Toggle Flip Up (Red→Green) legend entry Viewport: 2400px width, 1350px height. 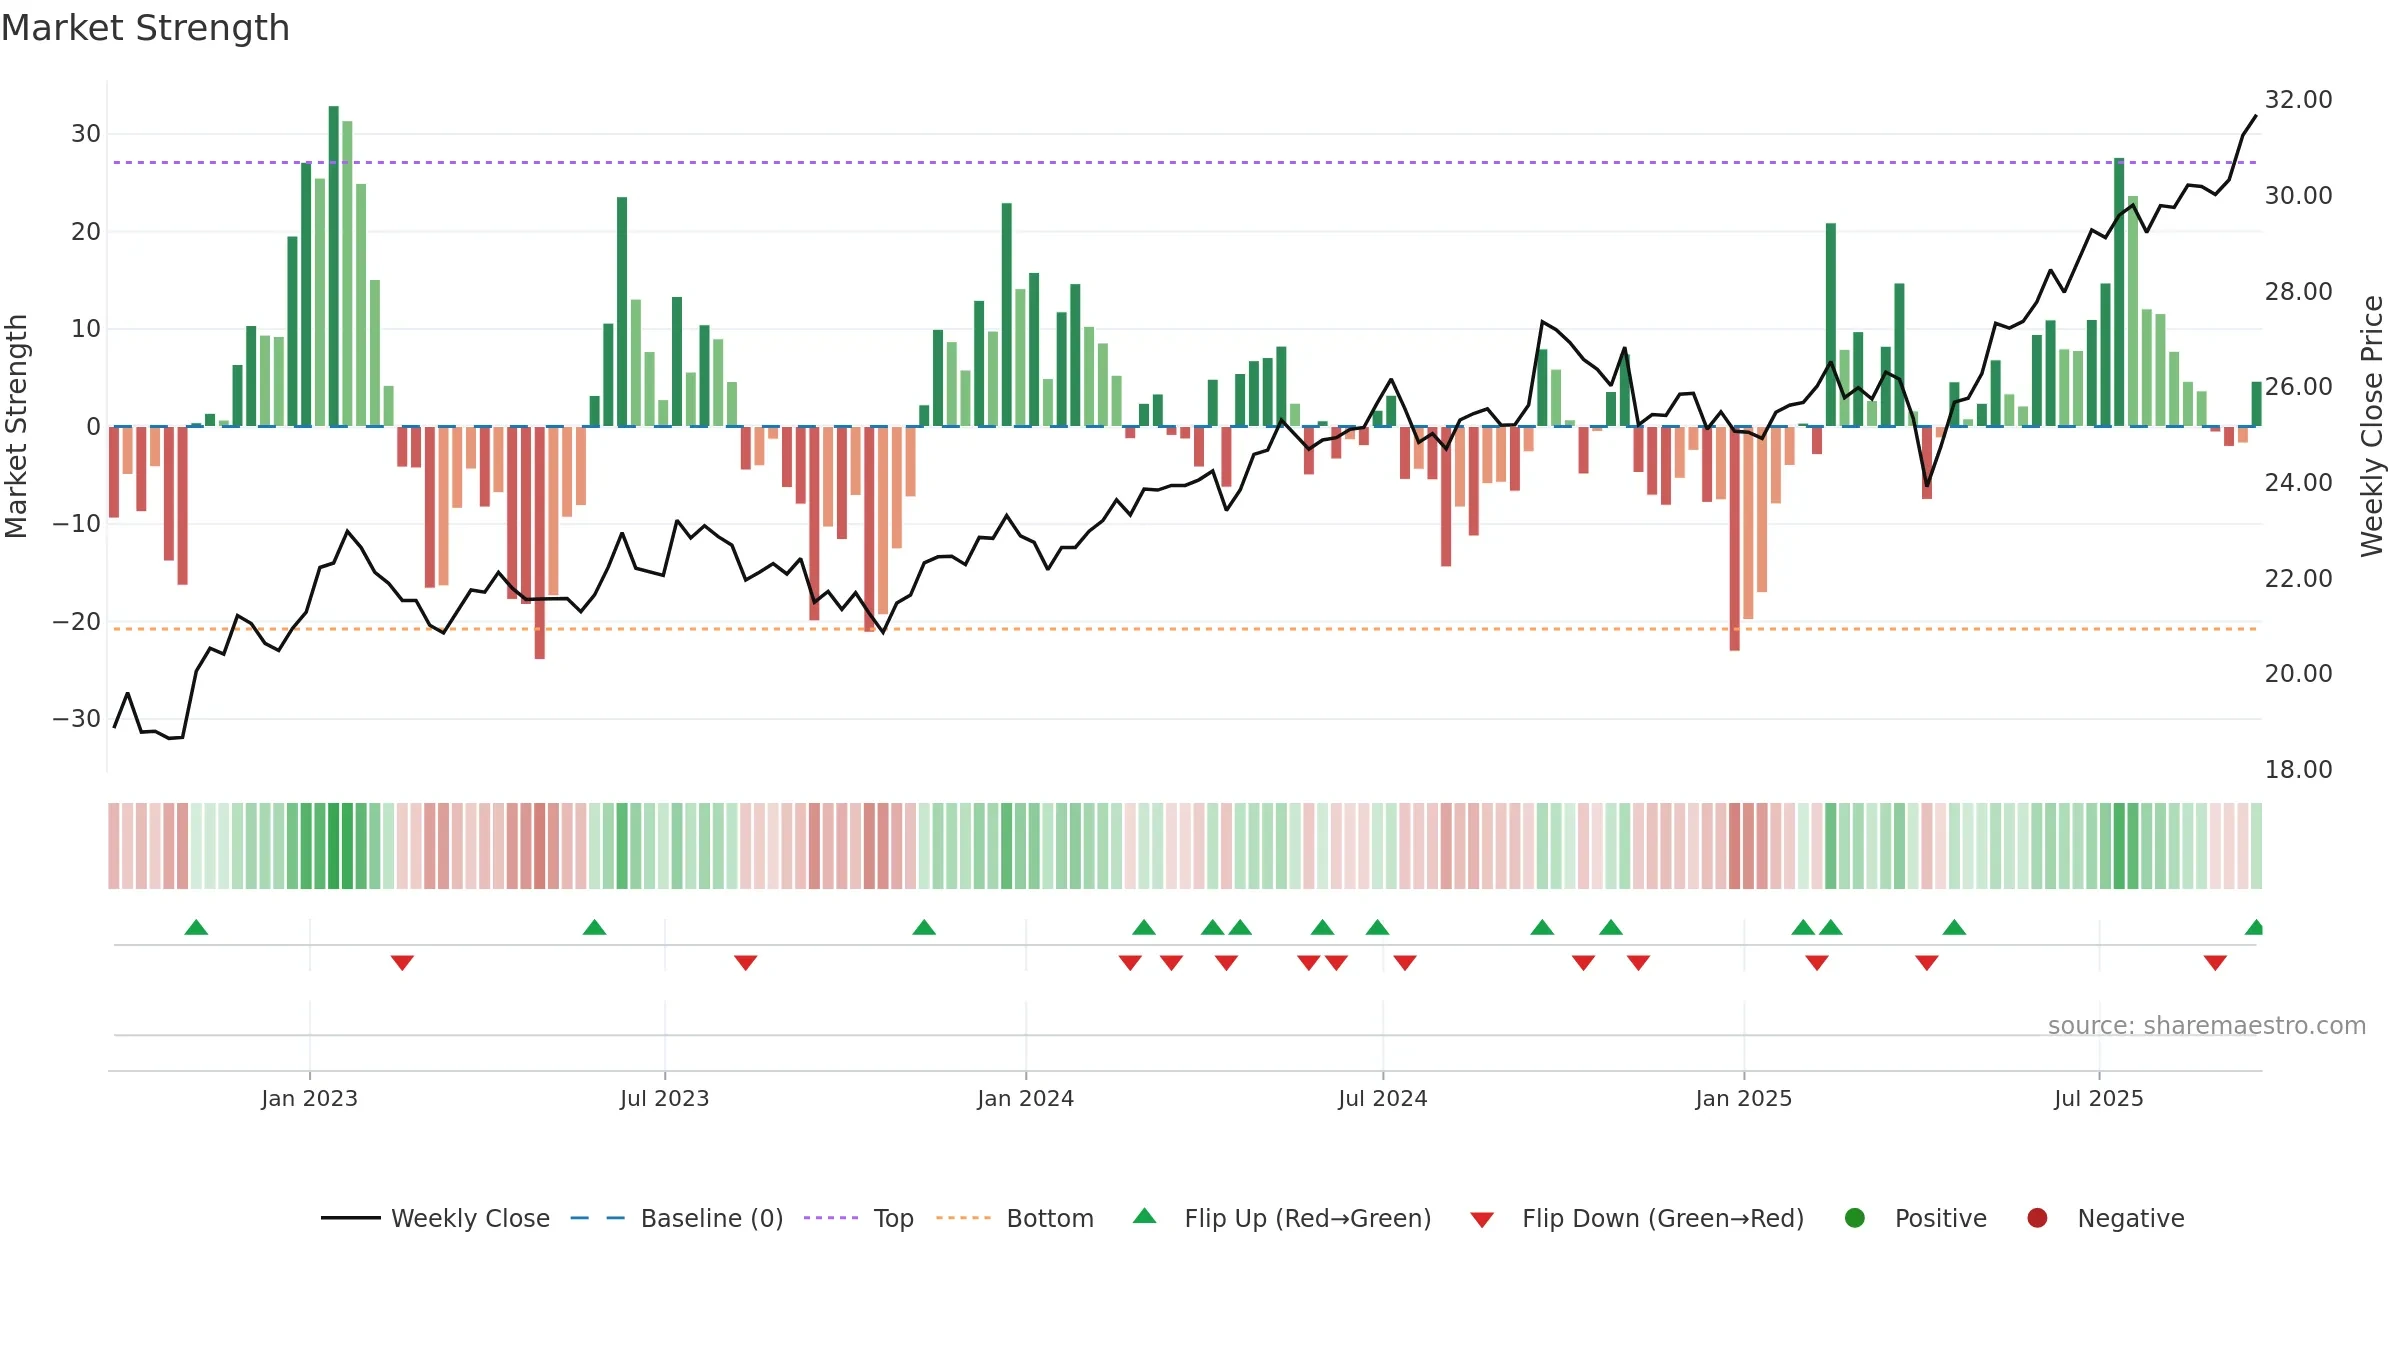point(1282,1218)
